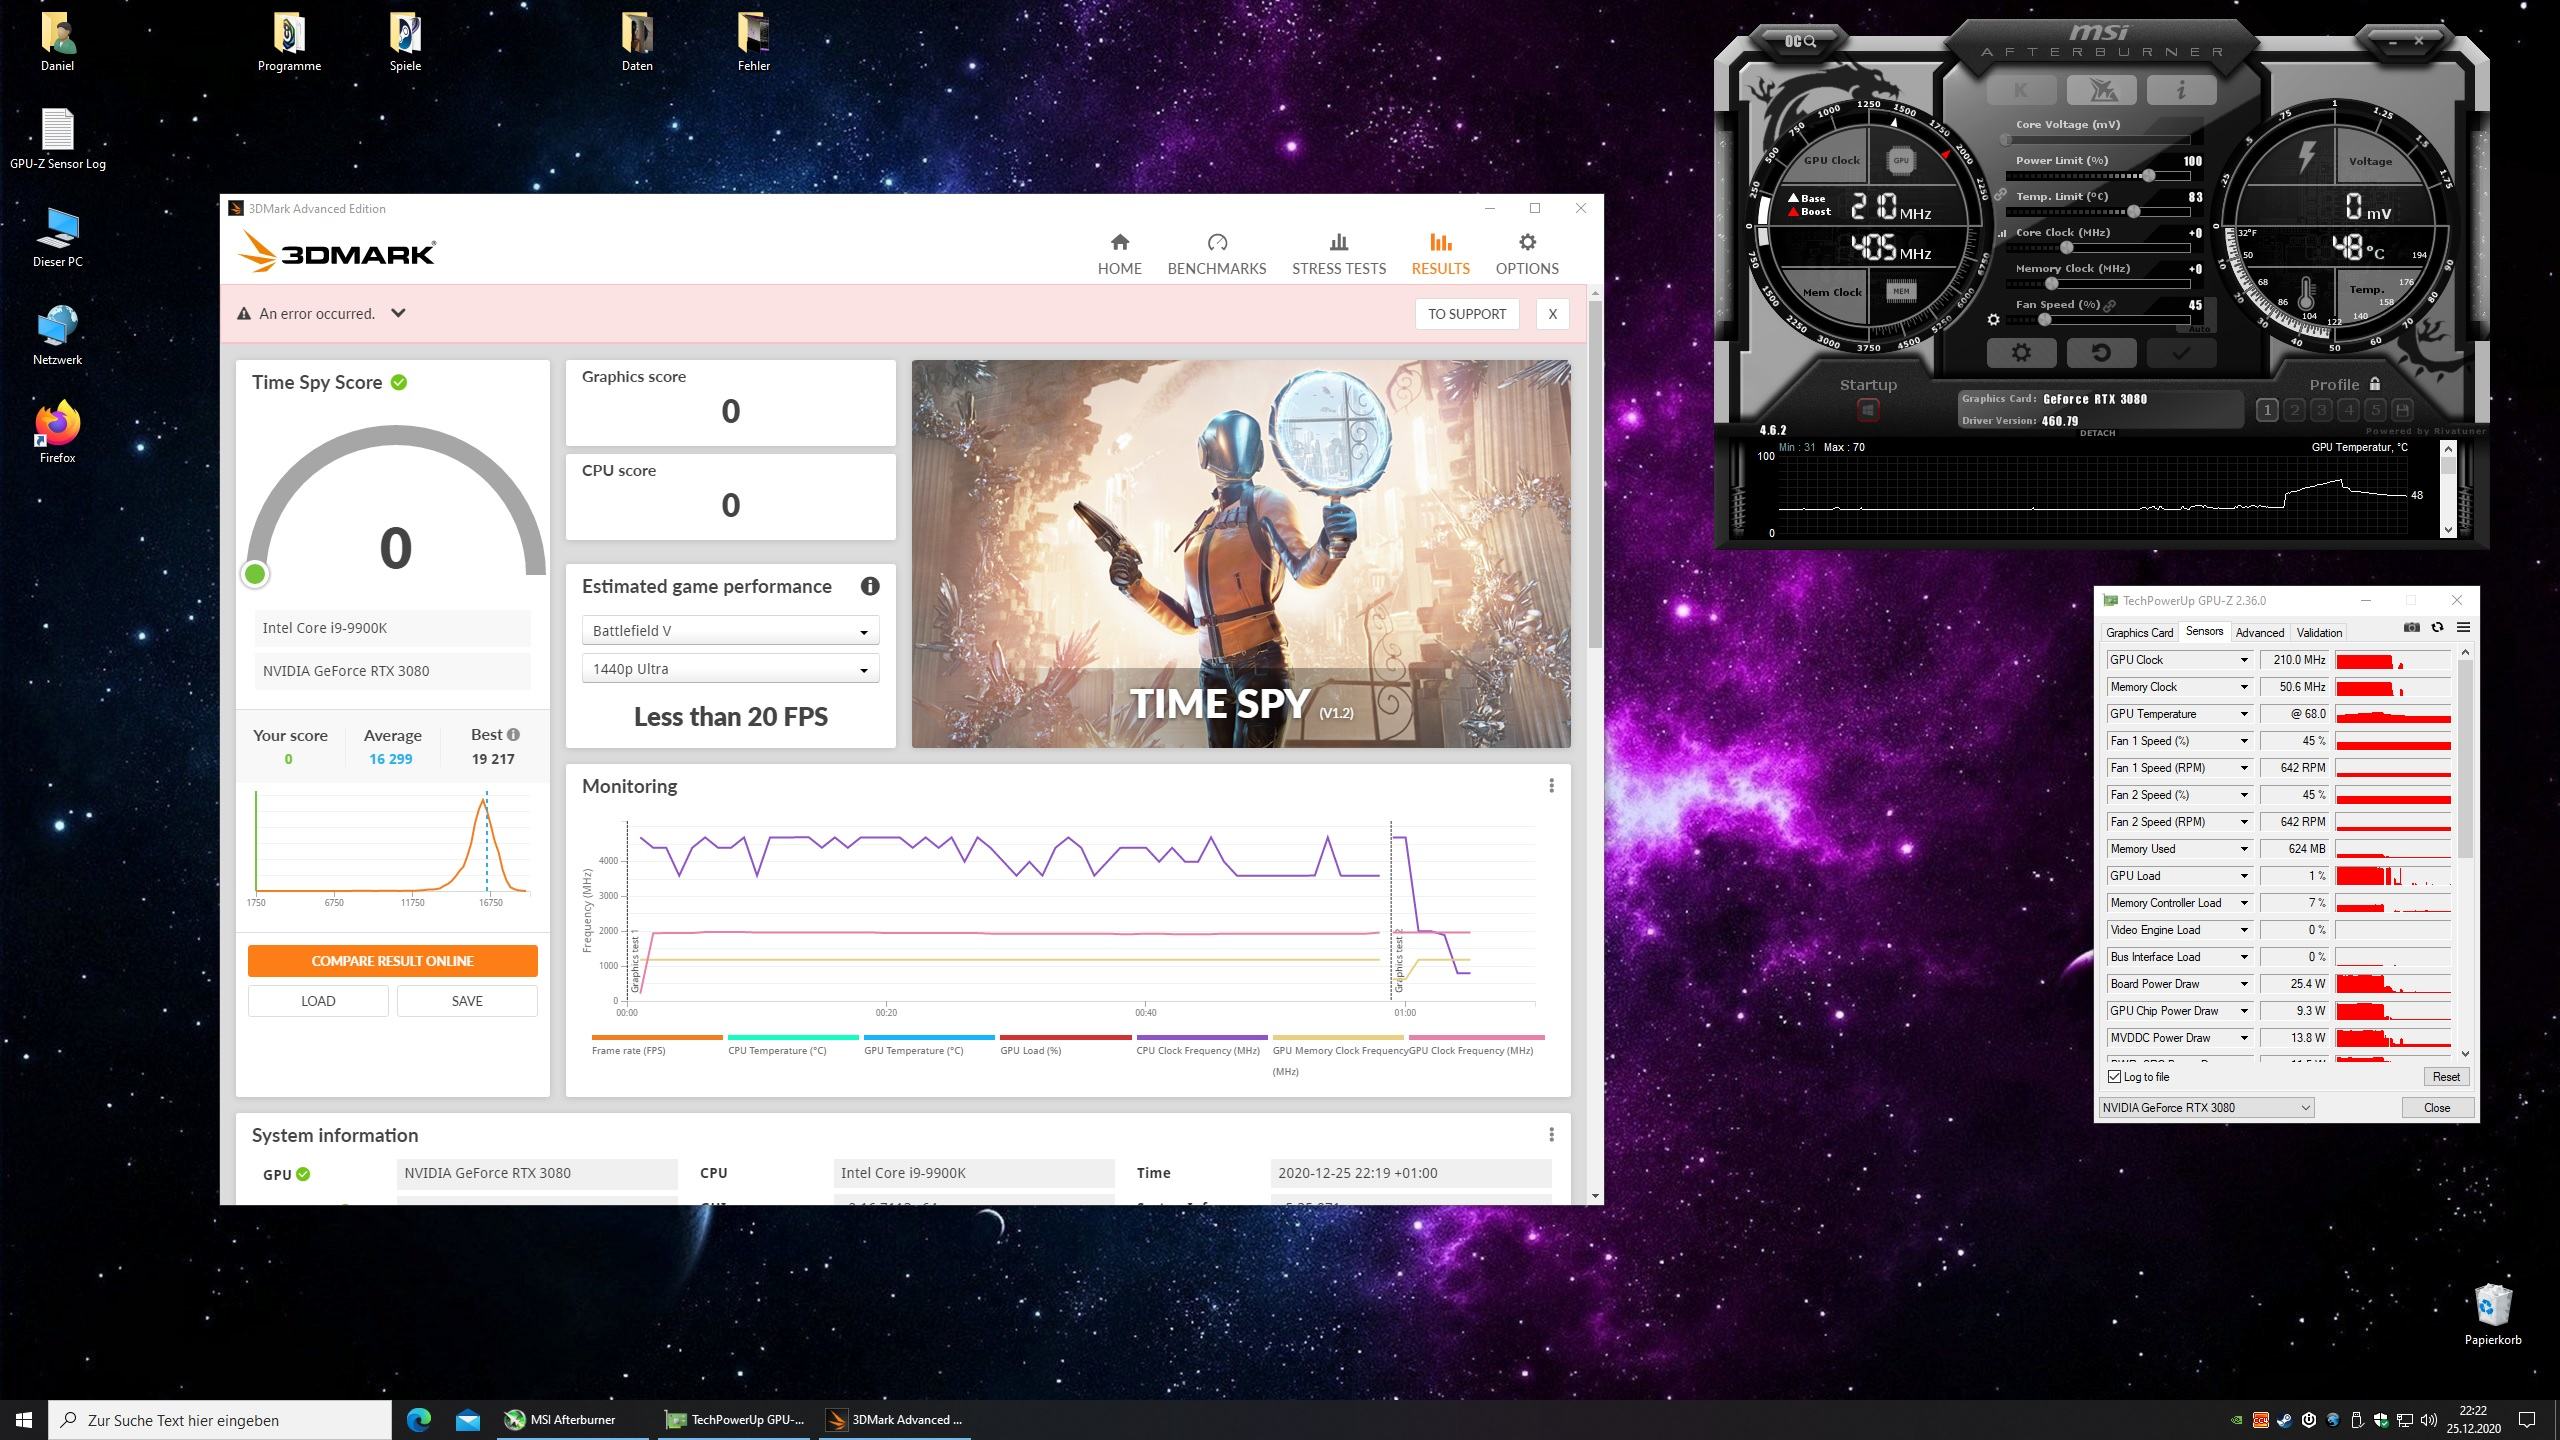Open the Afterburner information 'i' button

click(x=2181, y=90)
